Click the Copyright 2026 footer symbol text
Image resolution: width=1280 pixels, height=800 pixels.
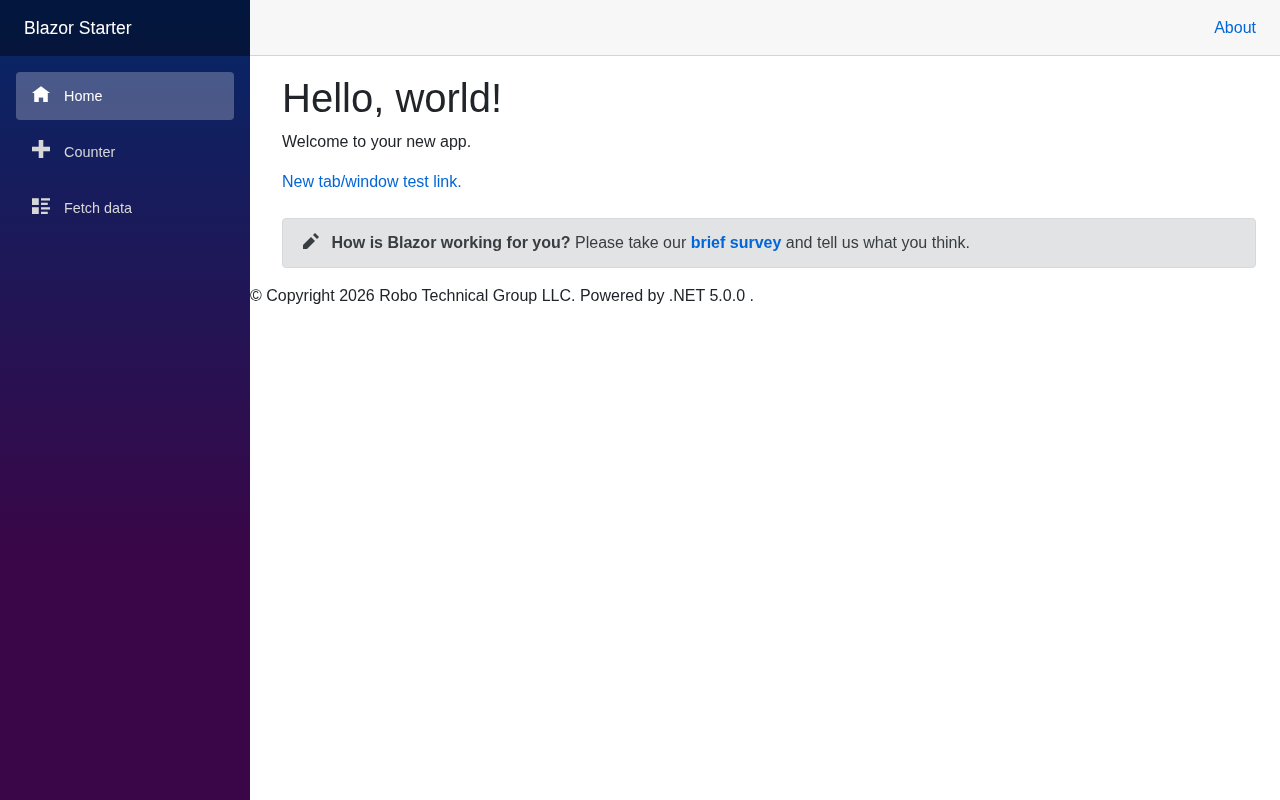[x=312, y=296]
